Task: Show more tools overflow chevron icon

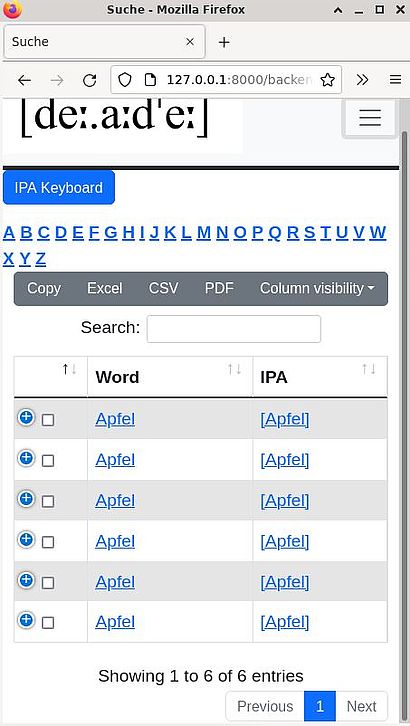Action: (x=362, y=80)
